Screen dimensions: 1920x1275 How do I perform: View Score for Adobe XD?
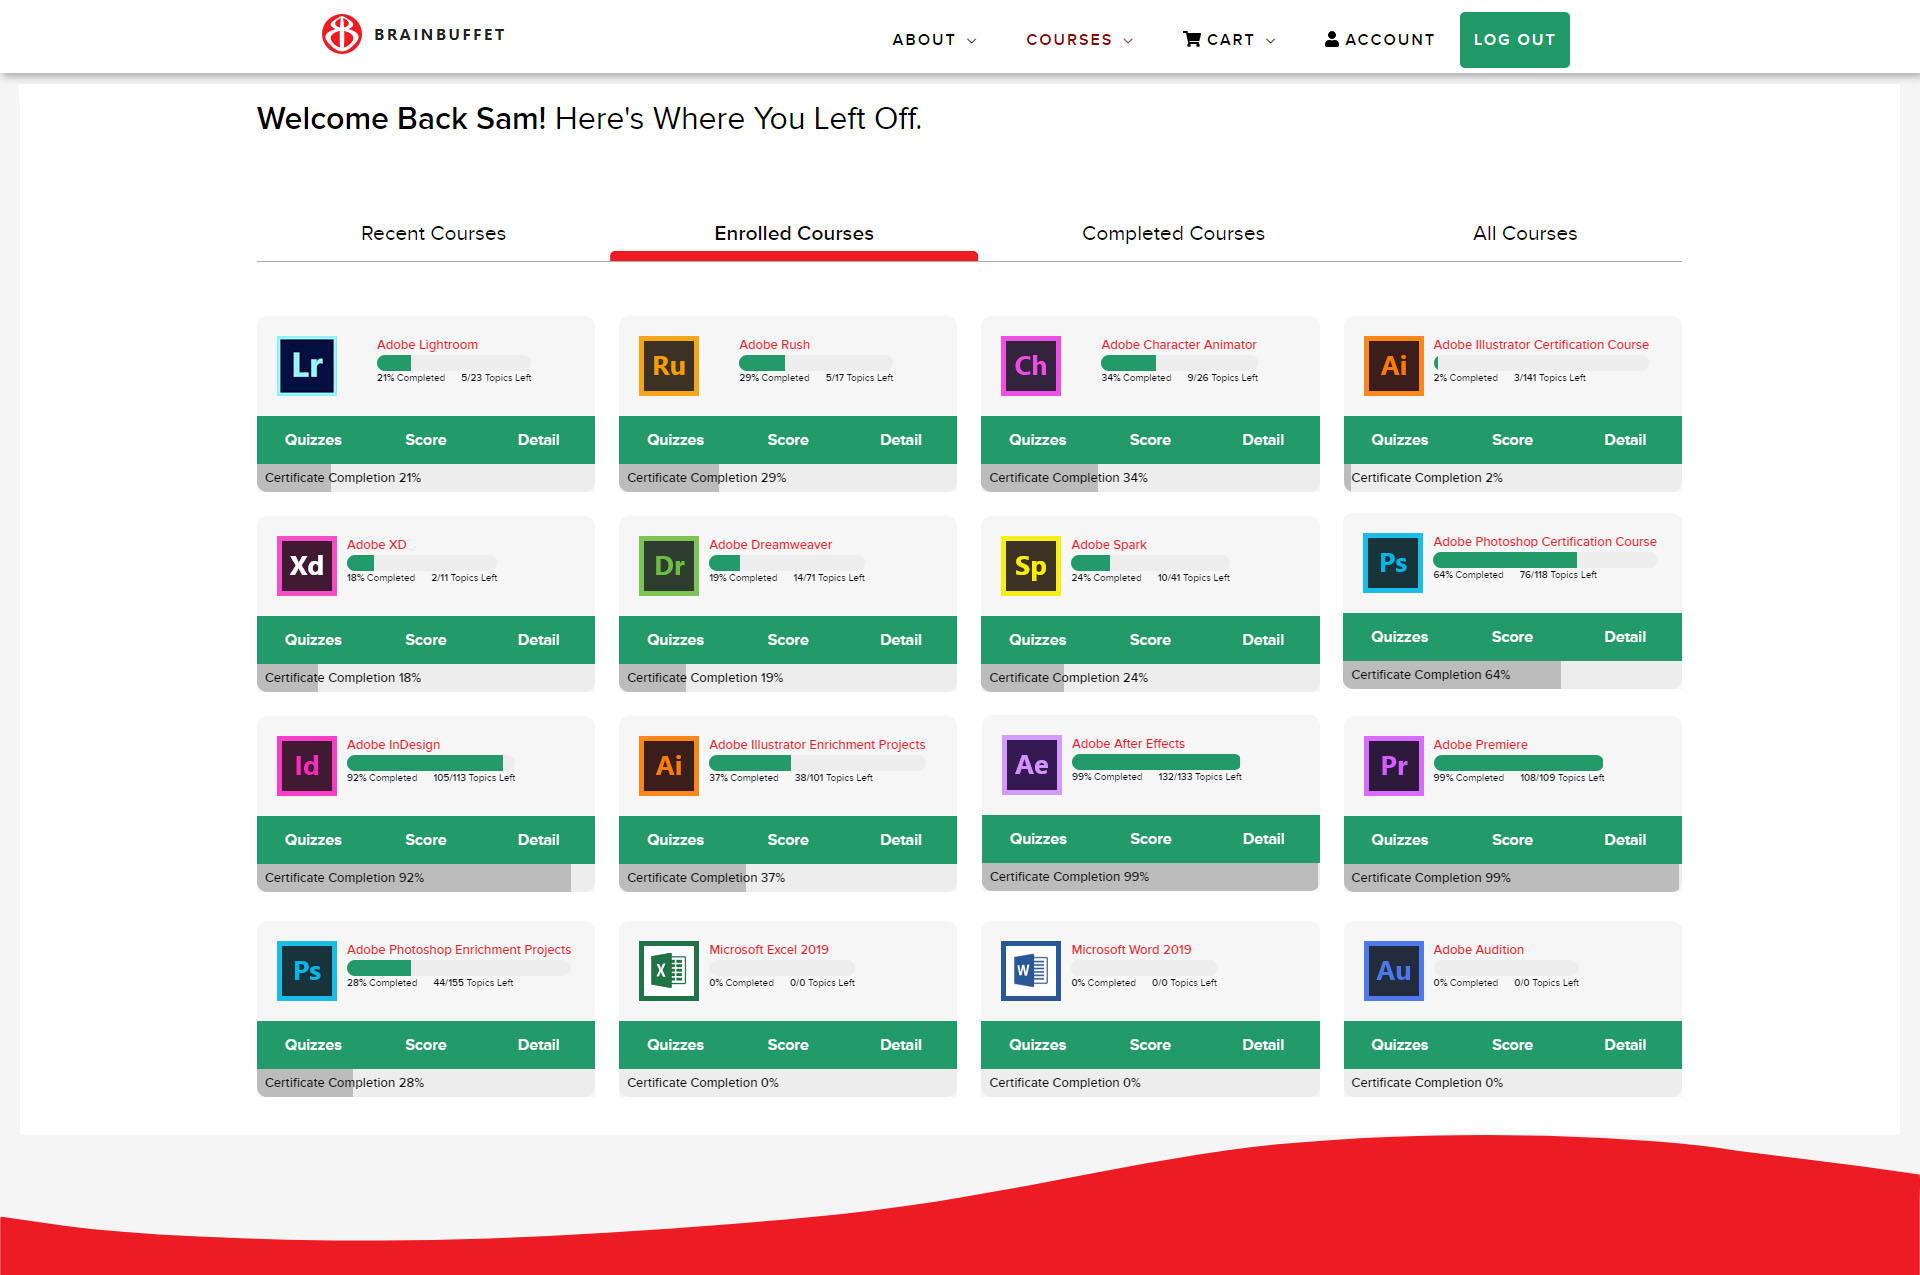pyautogui.click(x=426, y=640)
